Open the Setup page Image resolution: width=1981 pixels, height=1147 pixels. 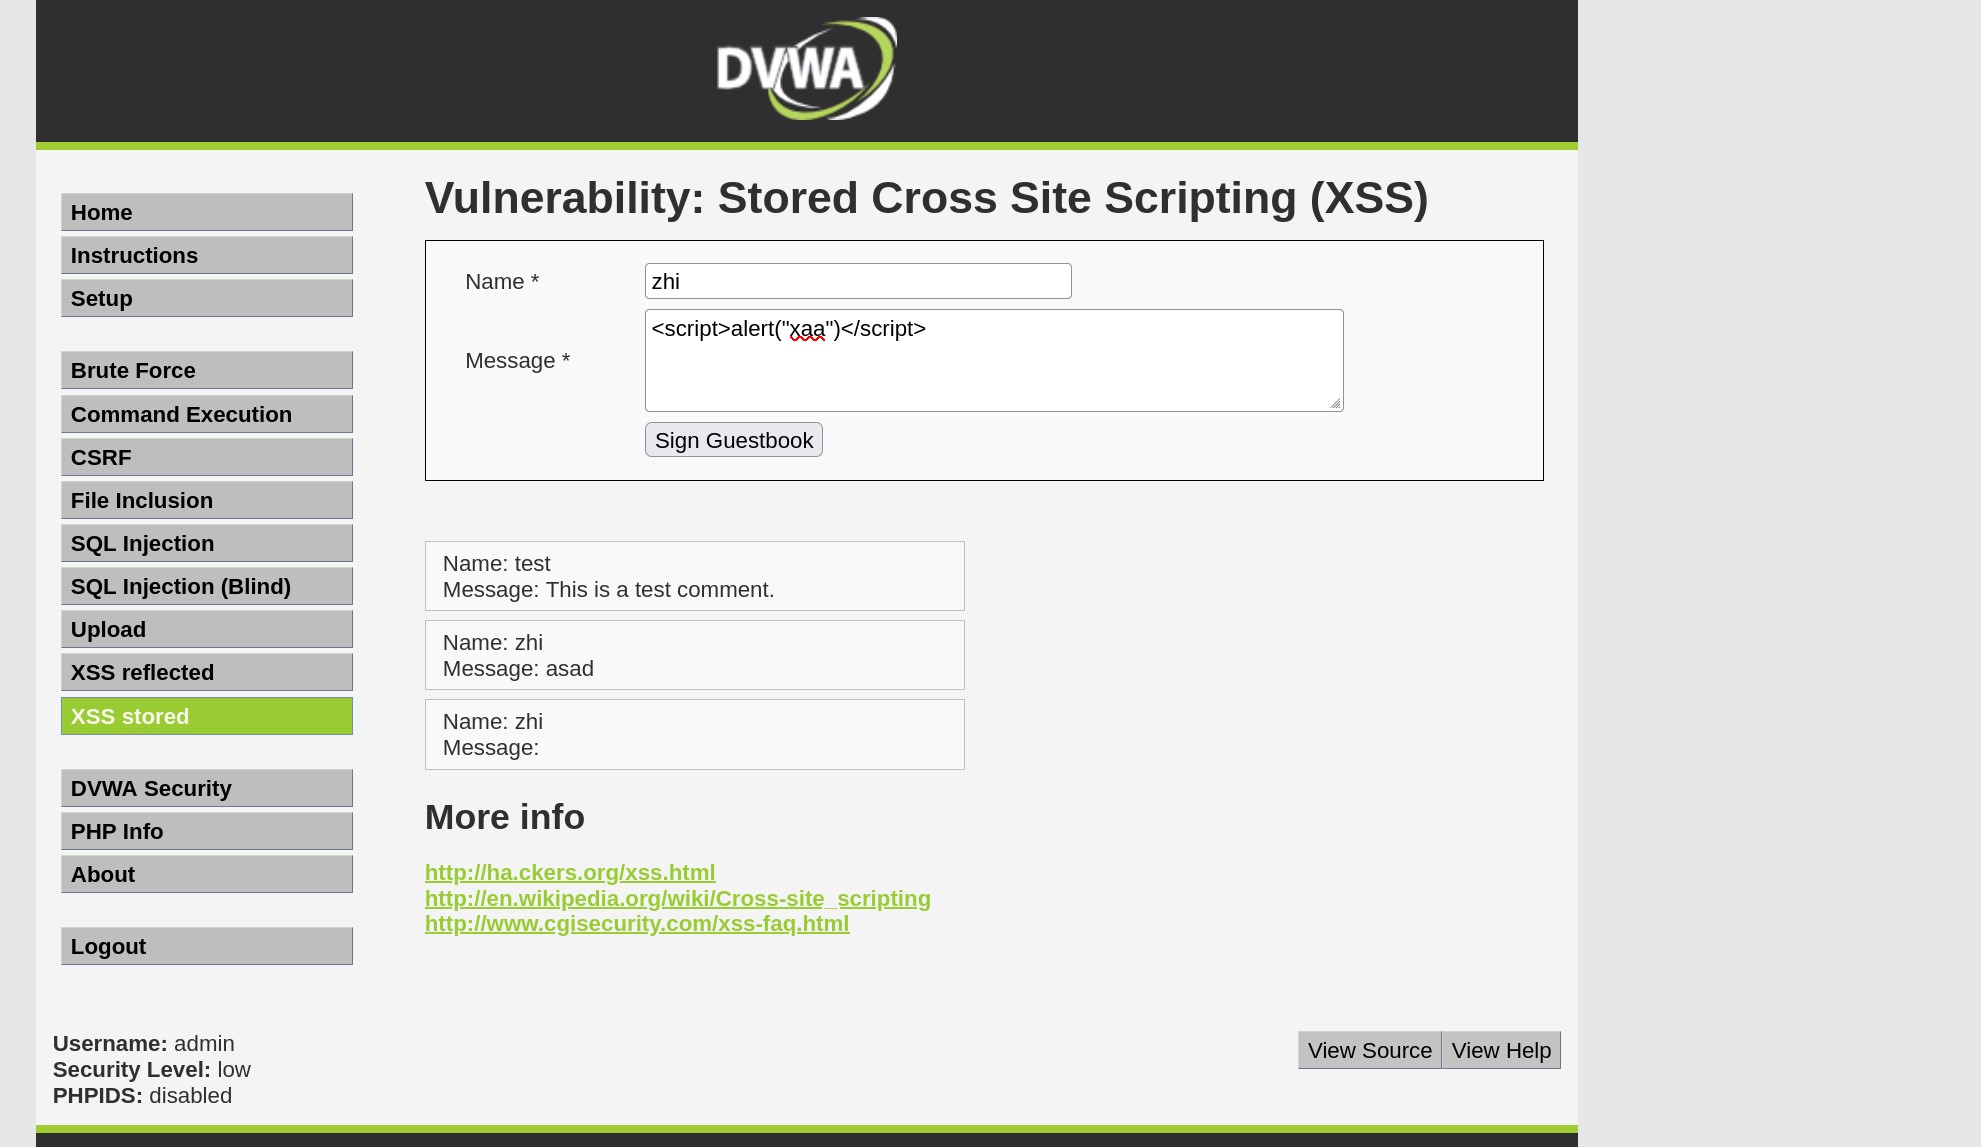coord(206,299)
